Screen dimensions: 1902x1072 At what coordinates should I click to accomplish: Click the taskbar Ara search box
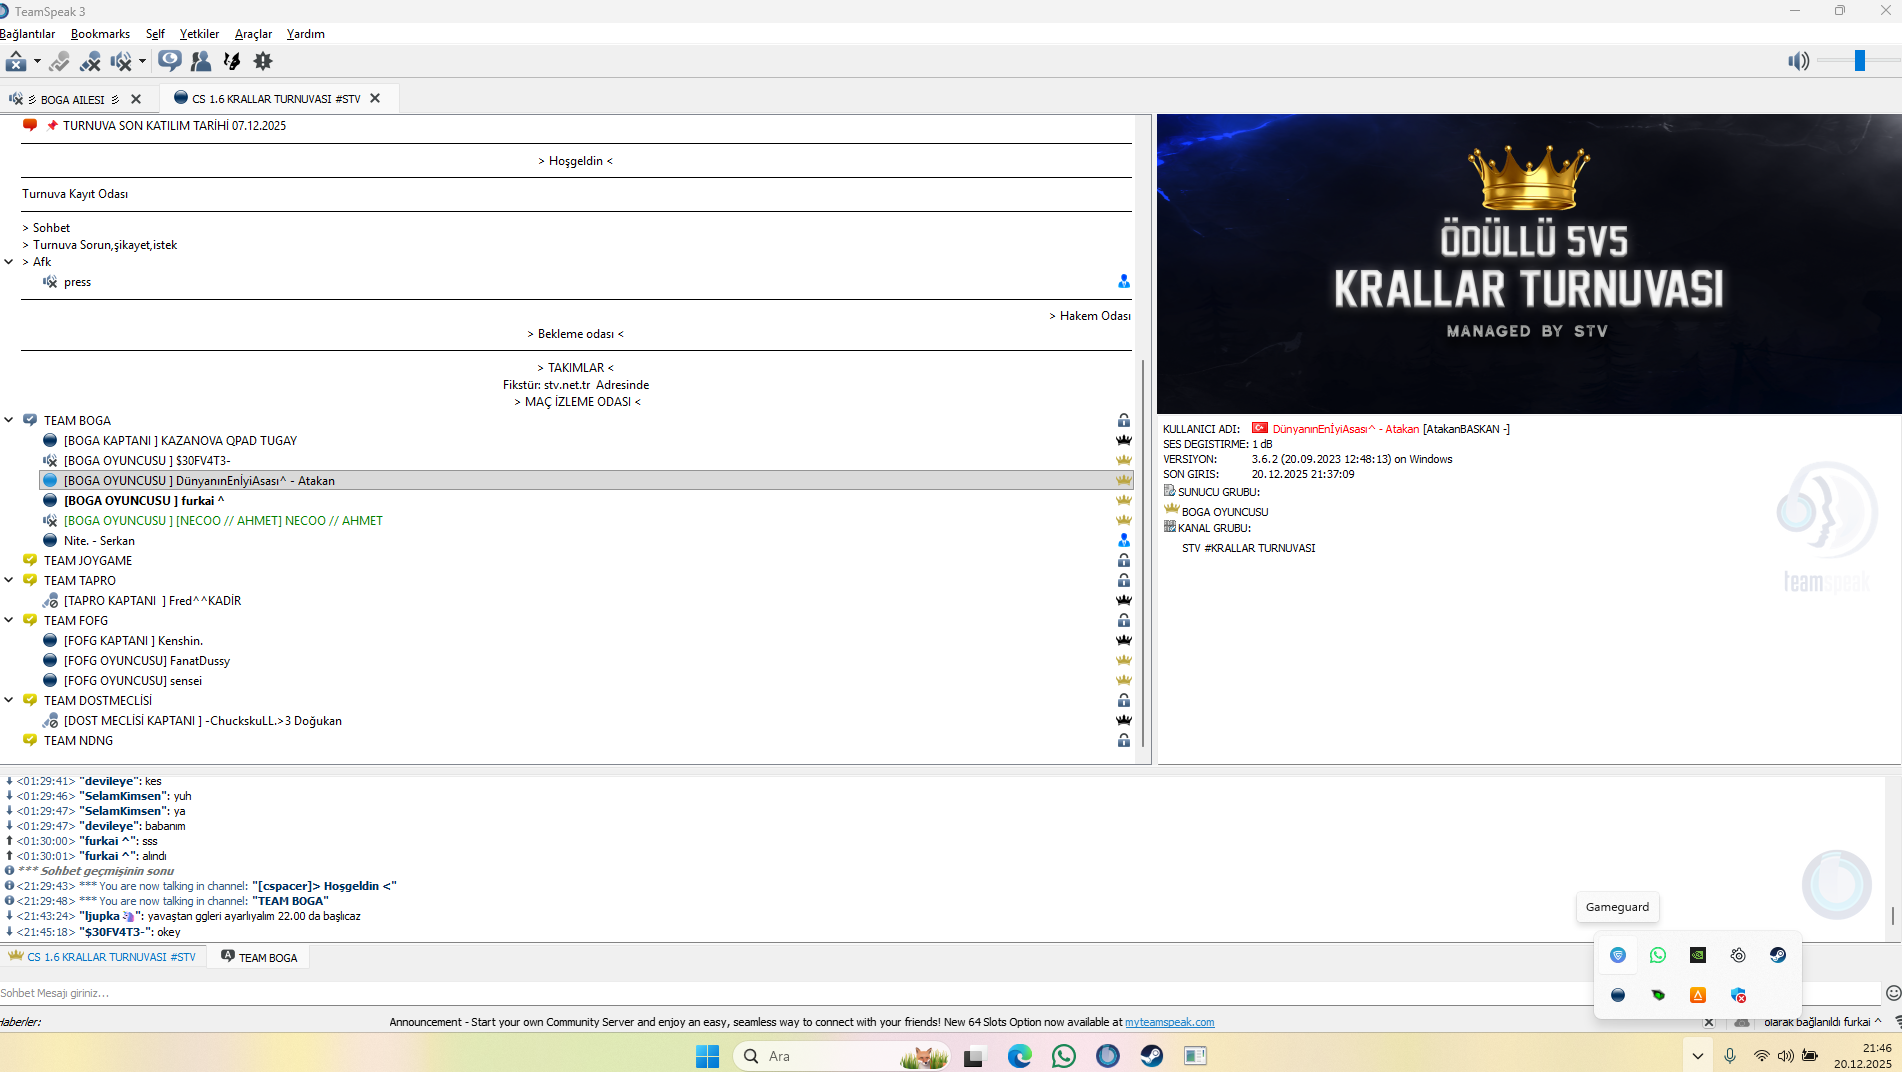(843, 1056)
